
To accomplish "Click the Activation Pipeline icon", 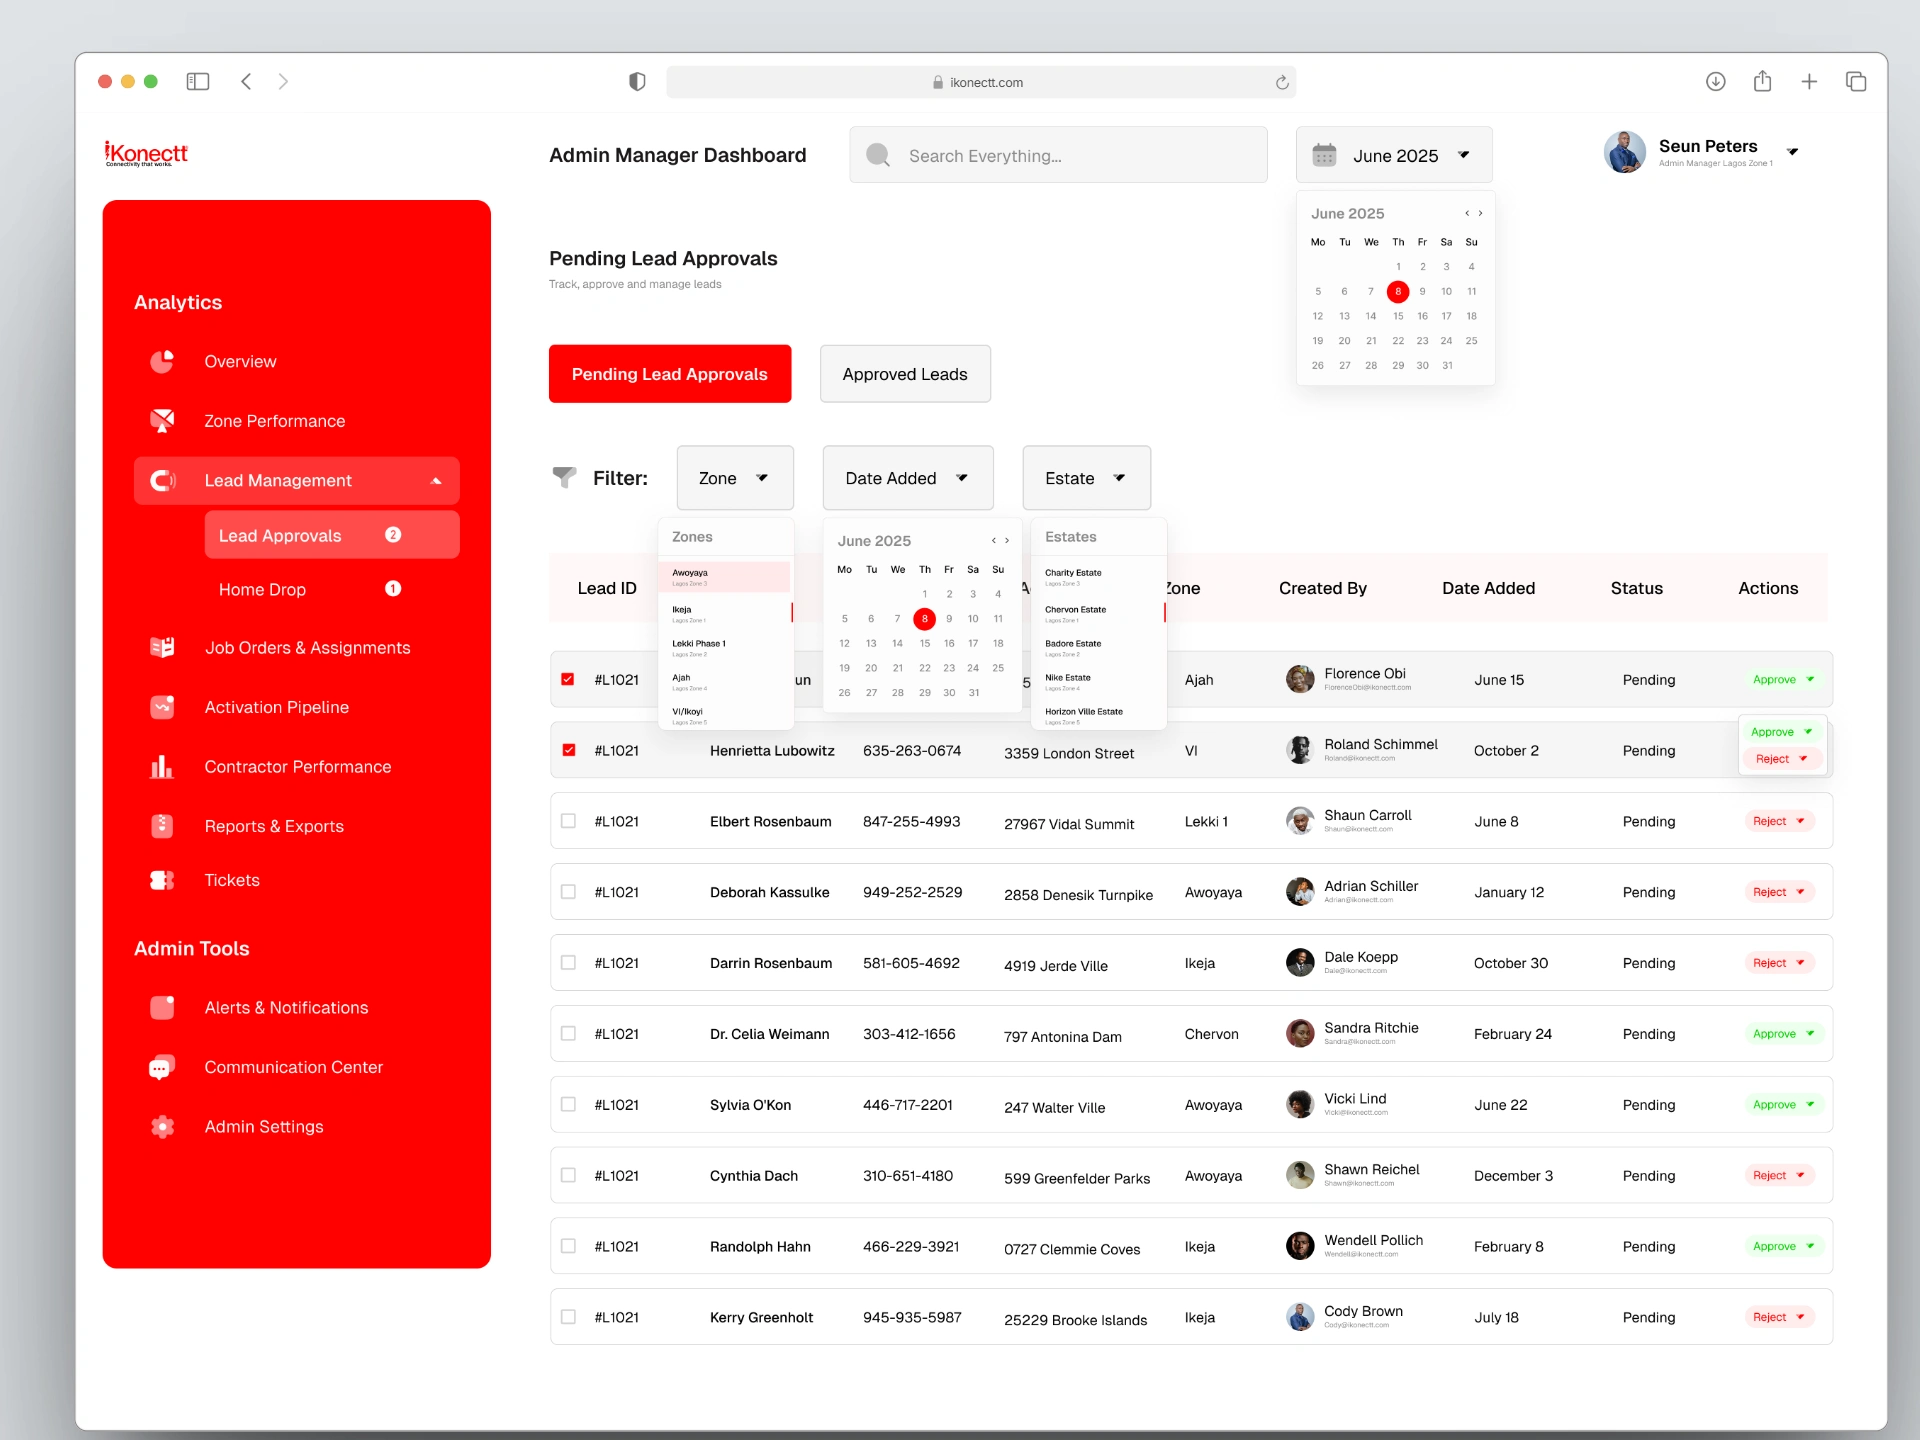I will coord(162,707).
